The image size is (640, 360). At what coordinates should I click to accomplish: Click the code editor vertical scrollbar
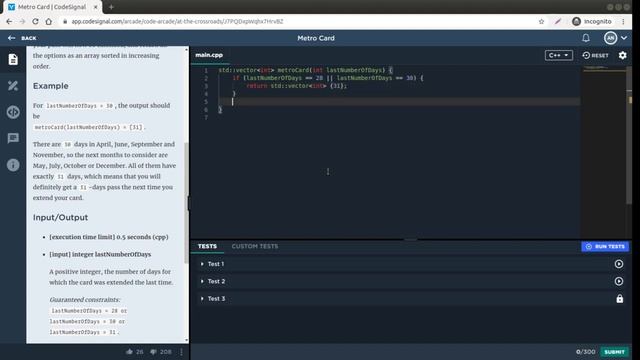tap(629, 135)
